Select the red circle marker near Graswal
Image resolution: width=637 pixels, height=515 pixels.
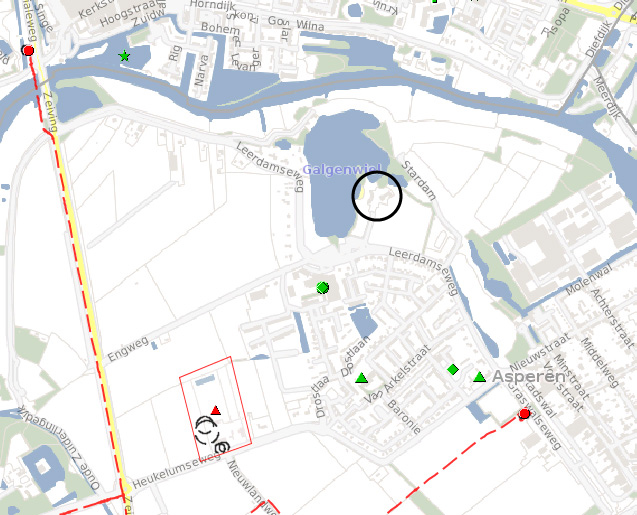coord(524,414)
